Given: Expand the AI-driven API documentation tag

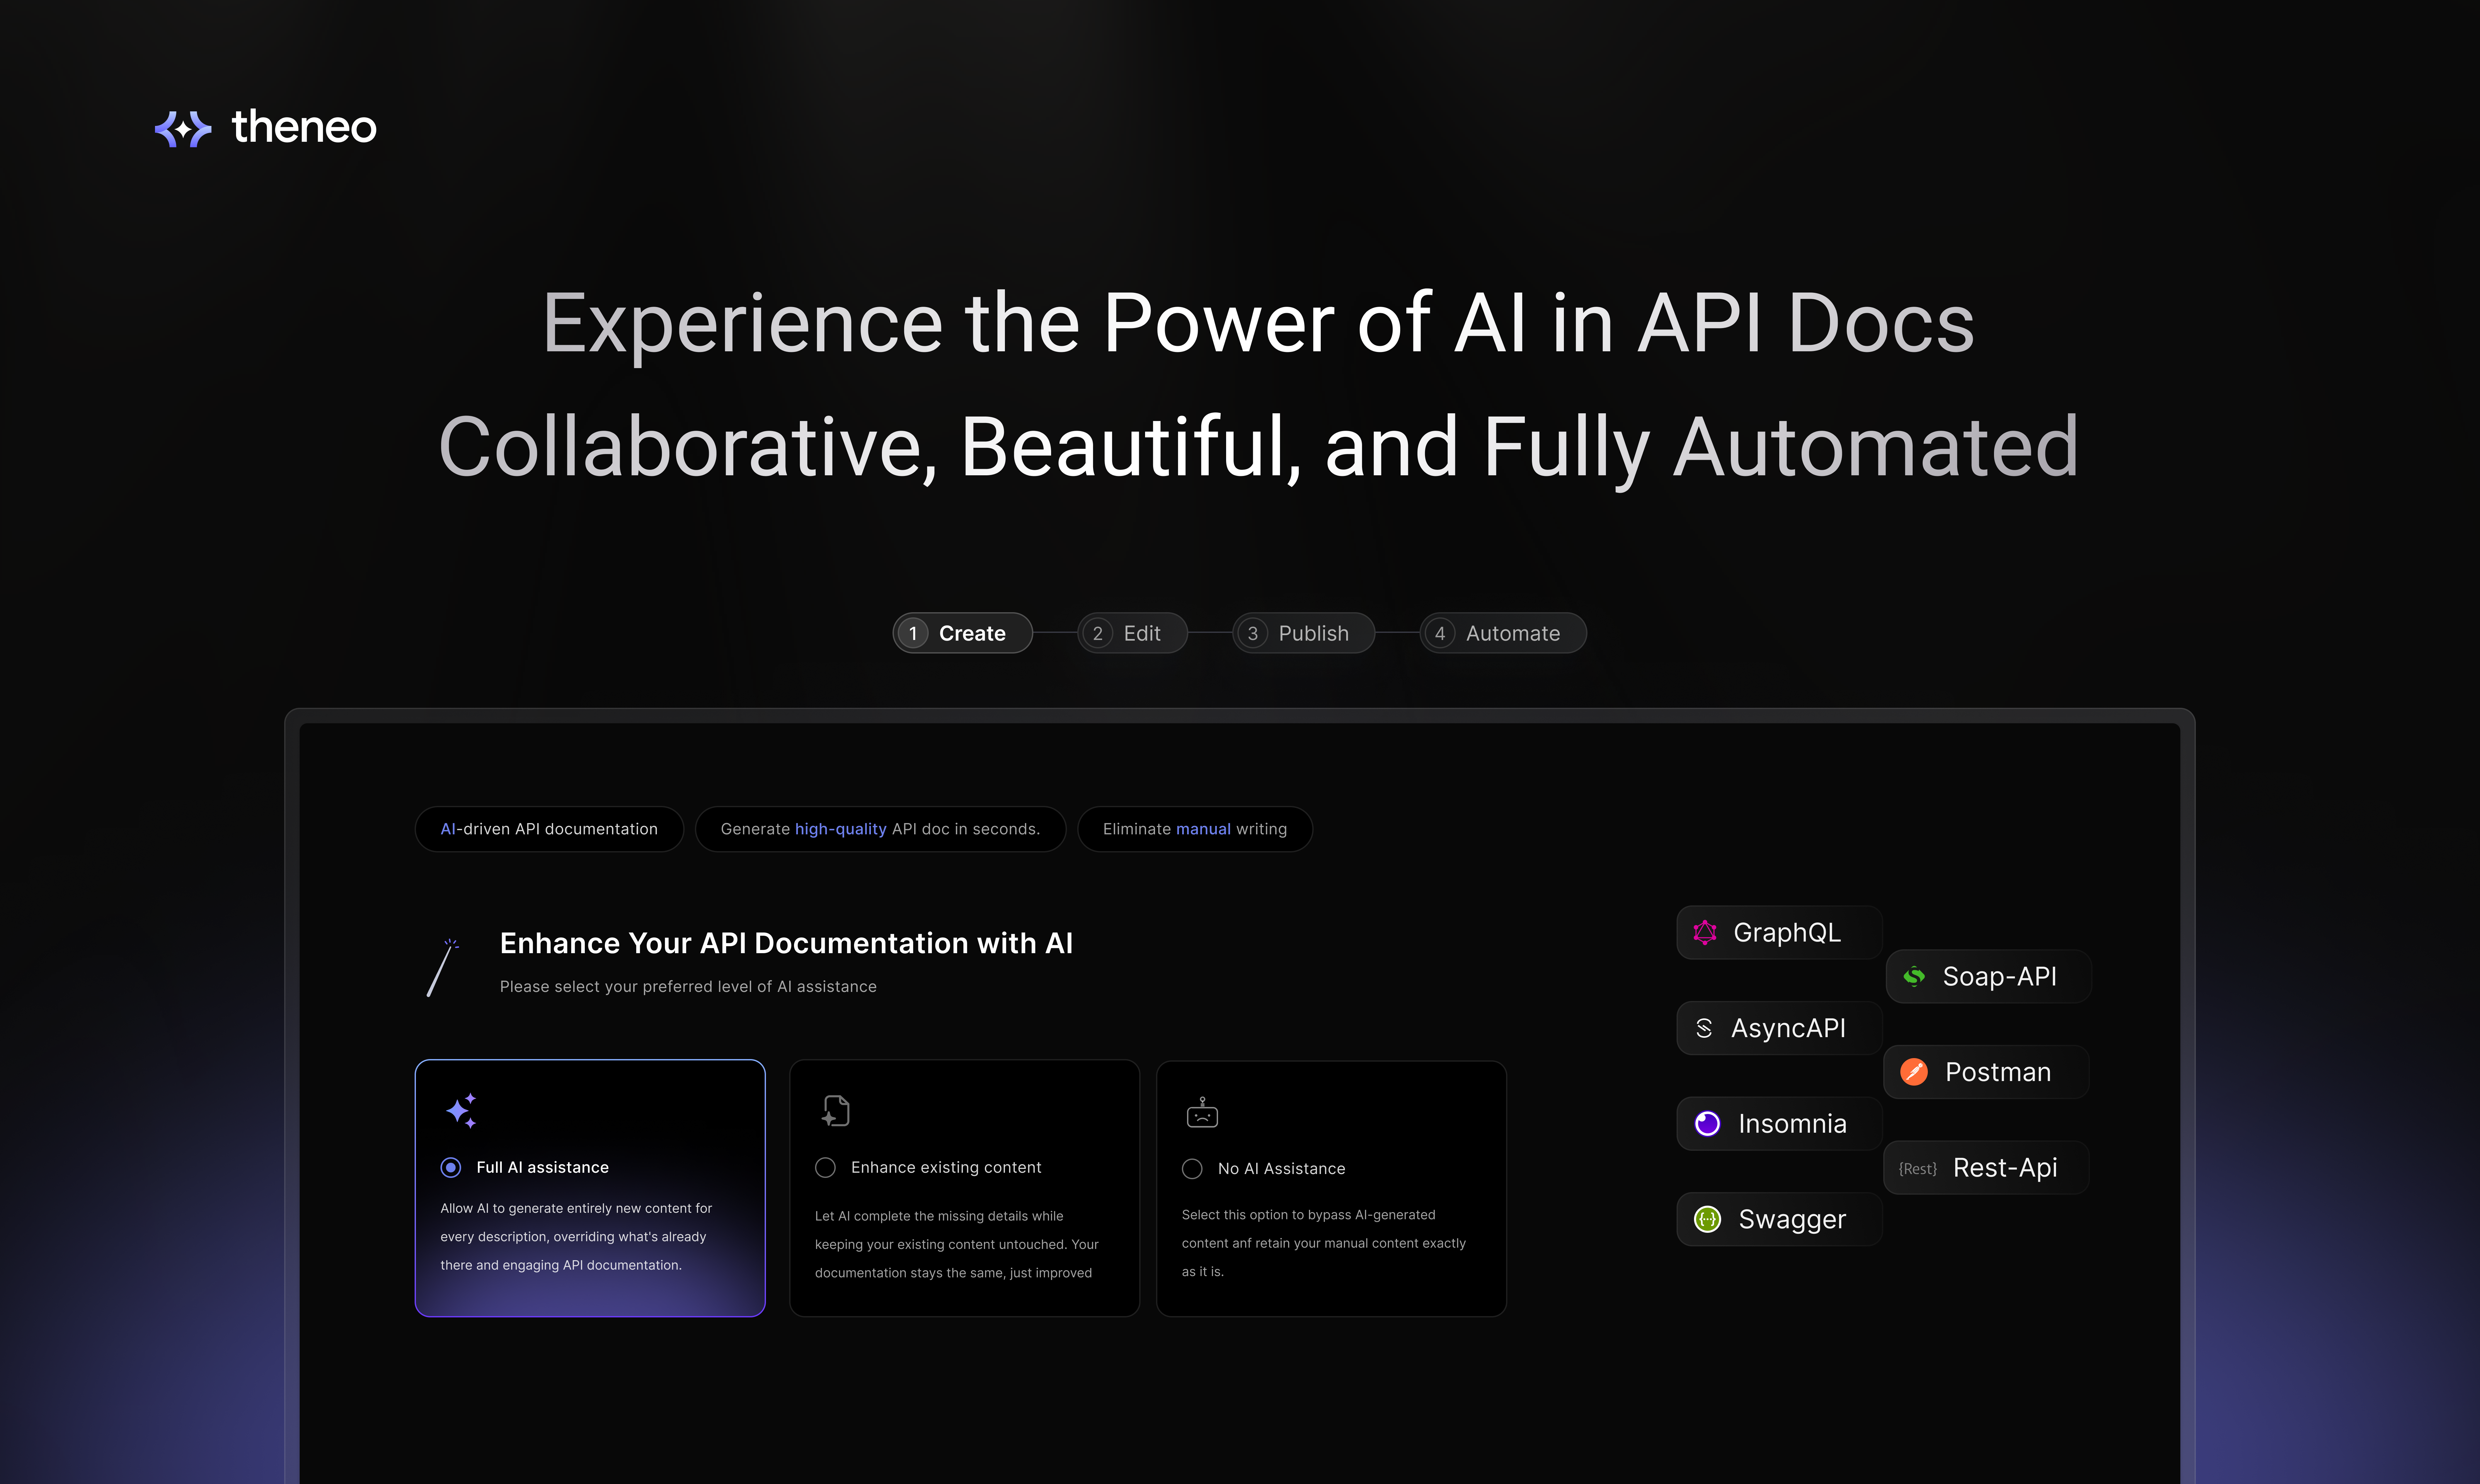Looking at the screenshot, I should point(548,827).
